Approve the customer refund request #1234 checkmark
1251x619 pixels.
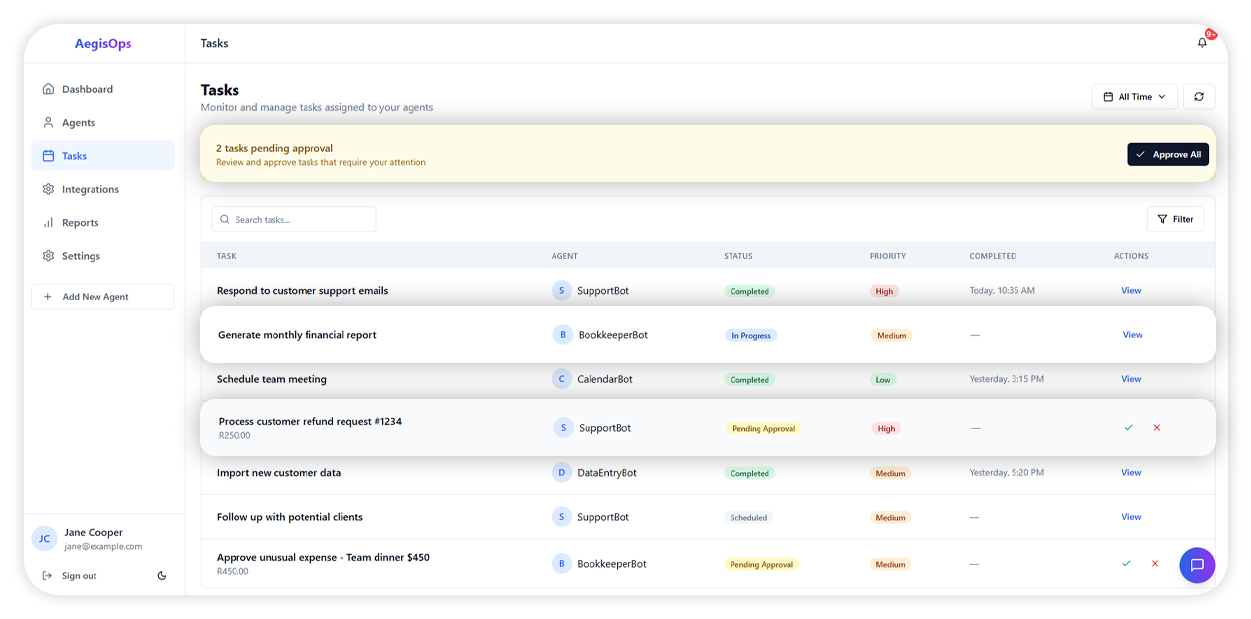[x=1128, y=428]
